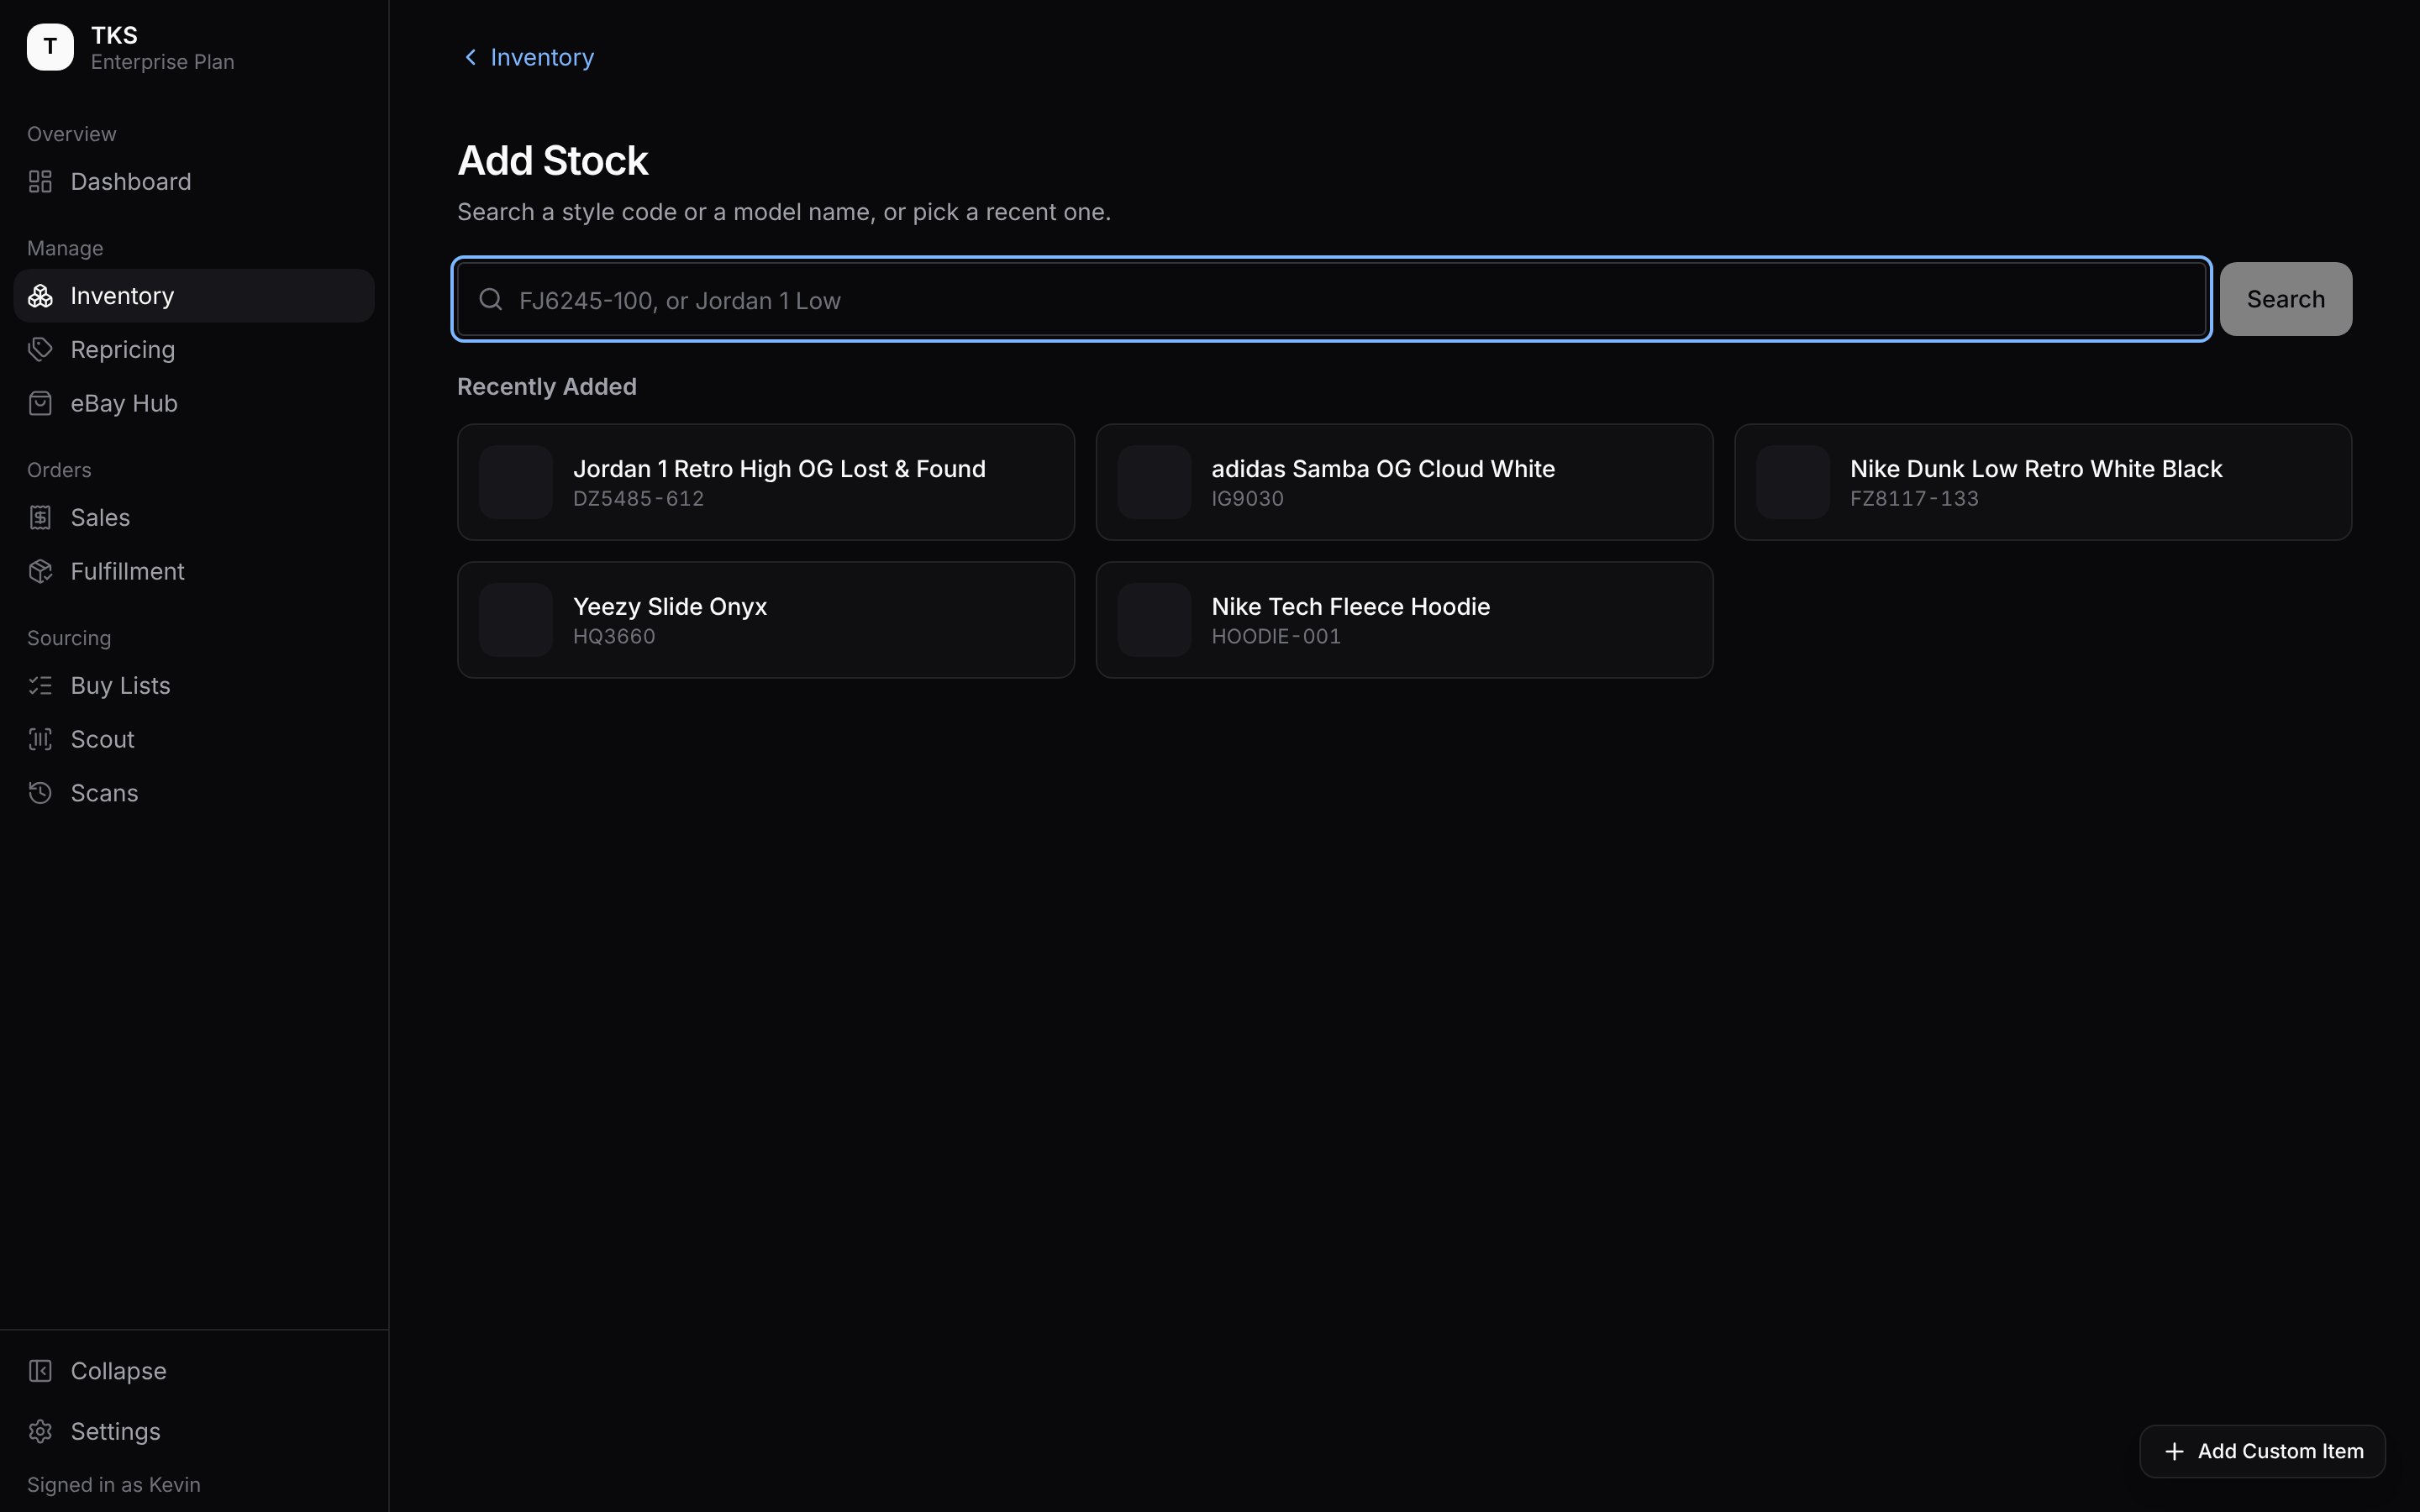The width and height of the screenshot is (2420, 1512).
Task: Open Dashboard via its grid icon
Action: [x=40, y=181]
